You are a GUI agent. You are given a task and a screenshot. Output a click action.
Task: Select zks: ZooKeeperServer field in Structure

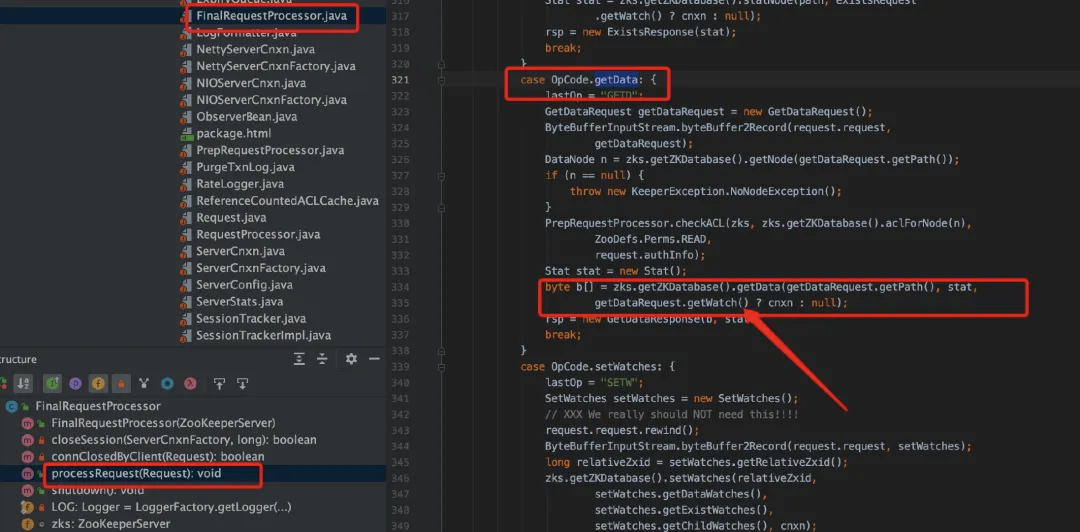(x=111, y=524)
